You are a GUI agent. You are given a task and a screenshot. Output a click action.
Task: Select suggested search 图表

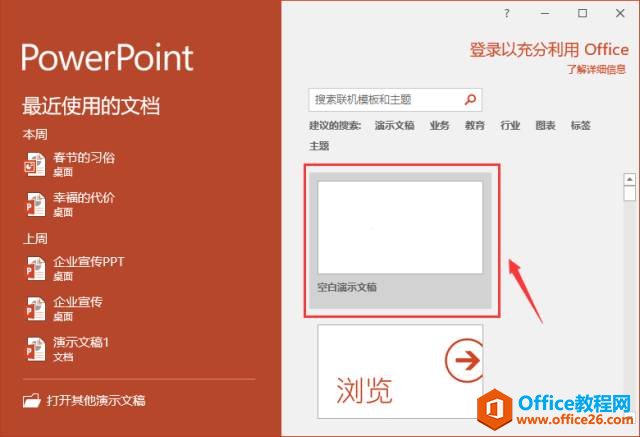tap(546, 126)
